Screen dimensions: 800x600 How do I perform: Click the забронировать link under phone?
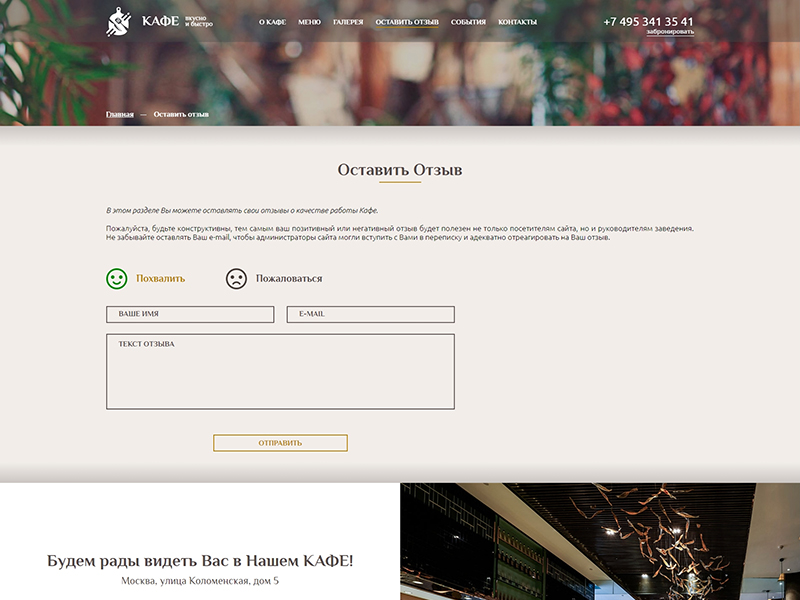[670, 32]
